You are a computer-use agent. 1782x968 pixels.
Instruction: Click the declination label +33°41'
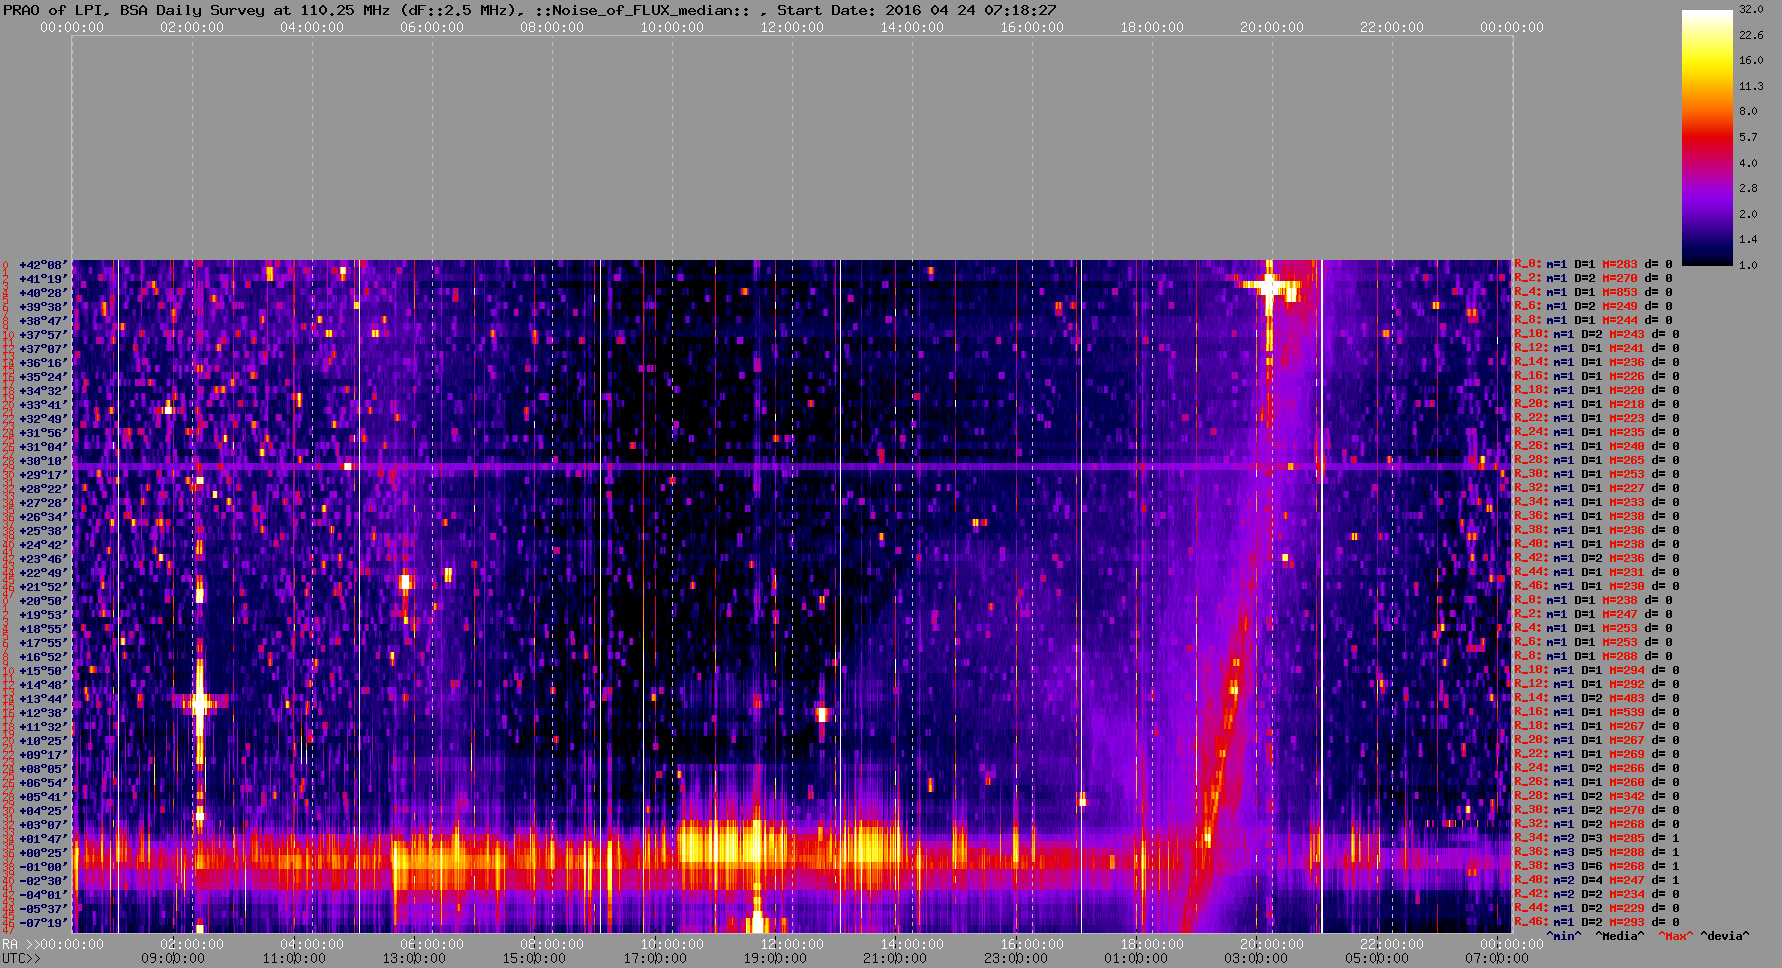[x=43, y=405]
